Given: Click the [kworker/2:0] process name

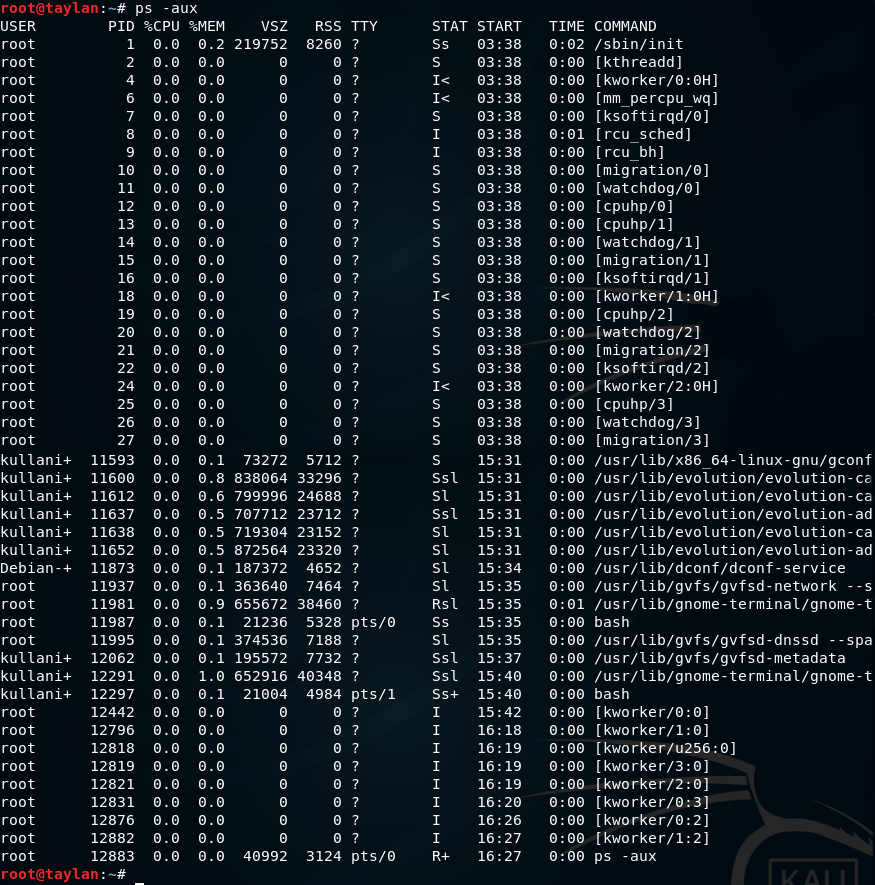Looking at the screenshot, I should click(652, 785).
